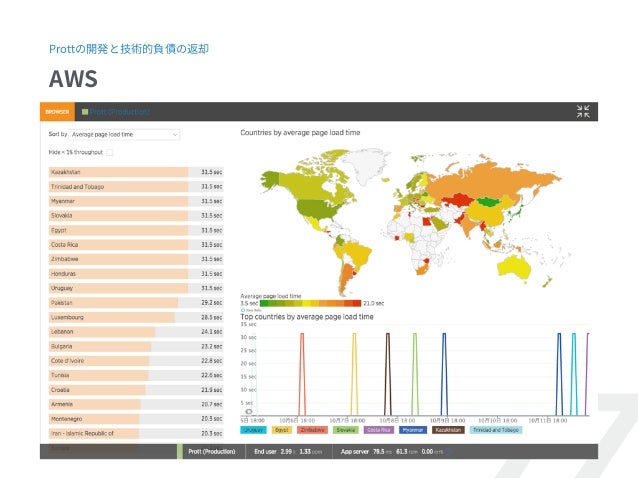Toggle Egypt legend swatch under chart
638x479 pixels.
tap(282, 430)
